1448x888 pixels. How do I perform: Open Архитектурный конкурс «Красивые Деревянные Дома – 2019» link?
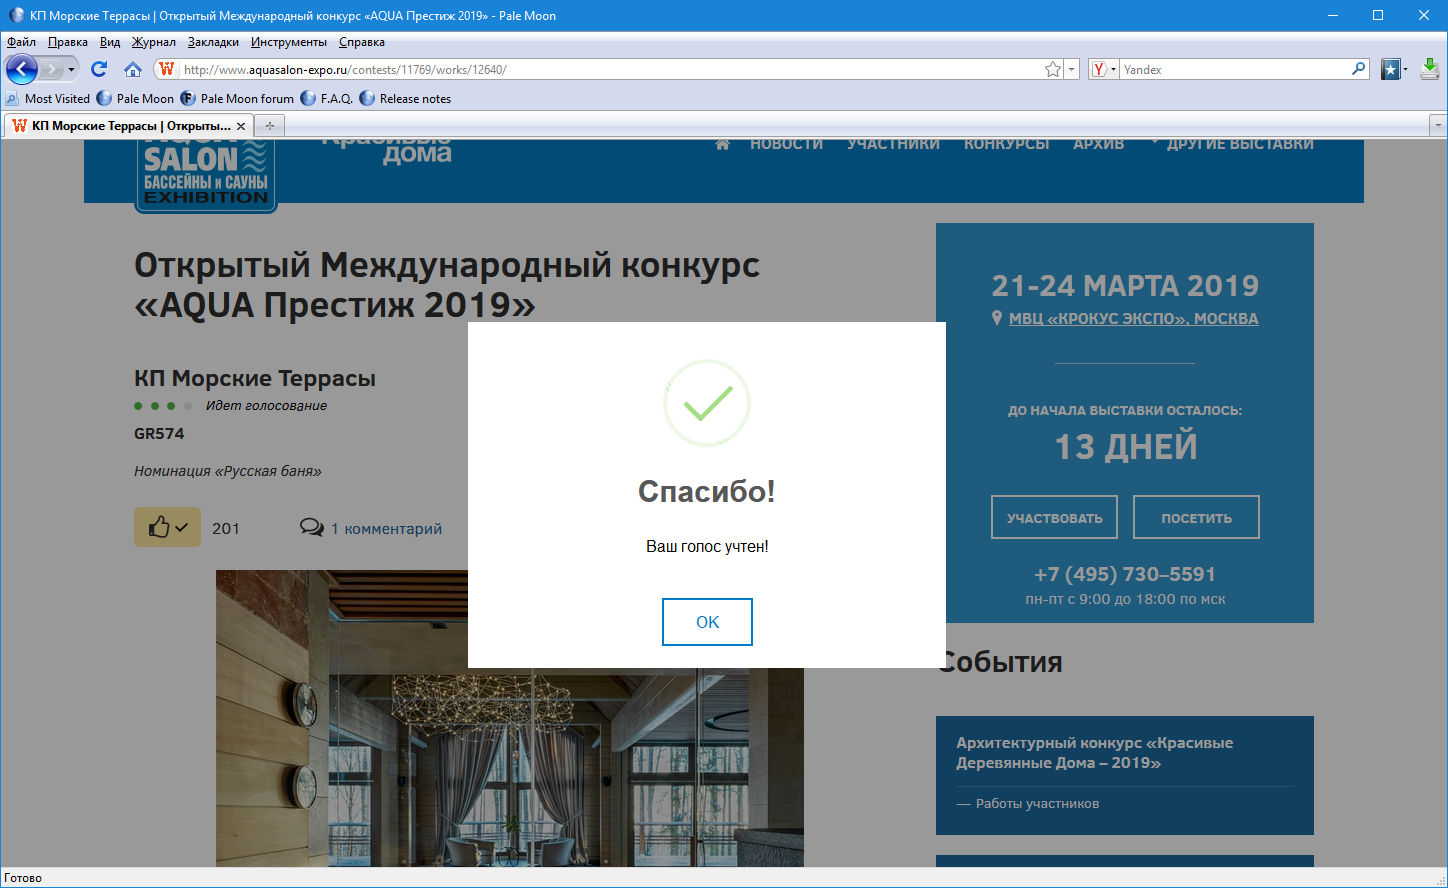pos(1094,753)
